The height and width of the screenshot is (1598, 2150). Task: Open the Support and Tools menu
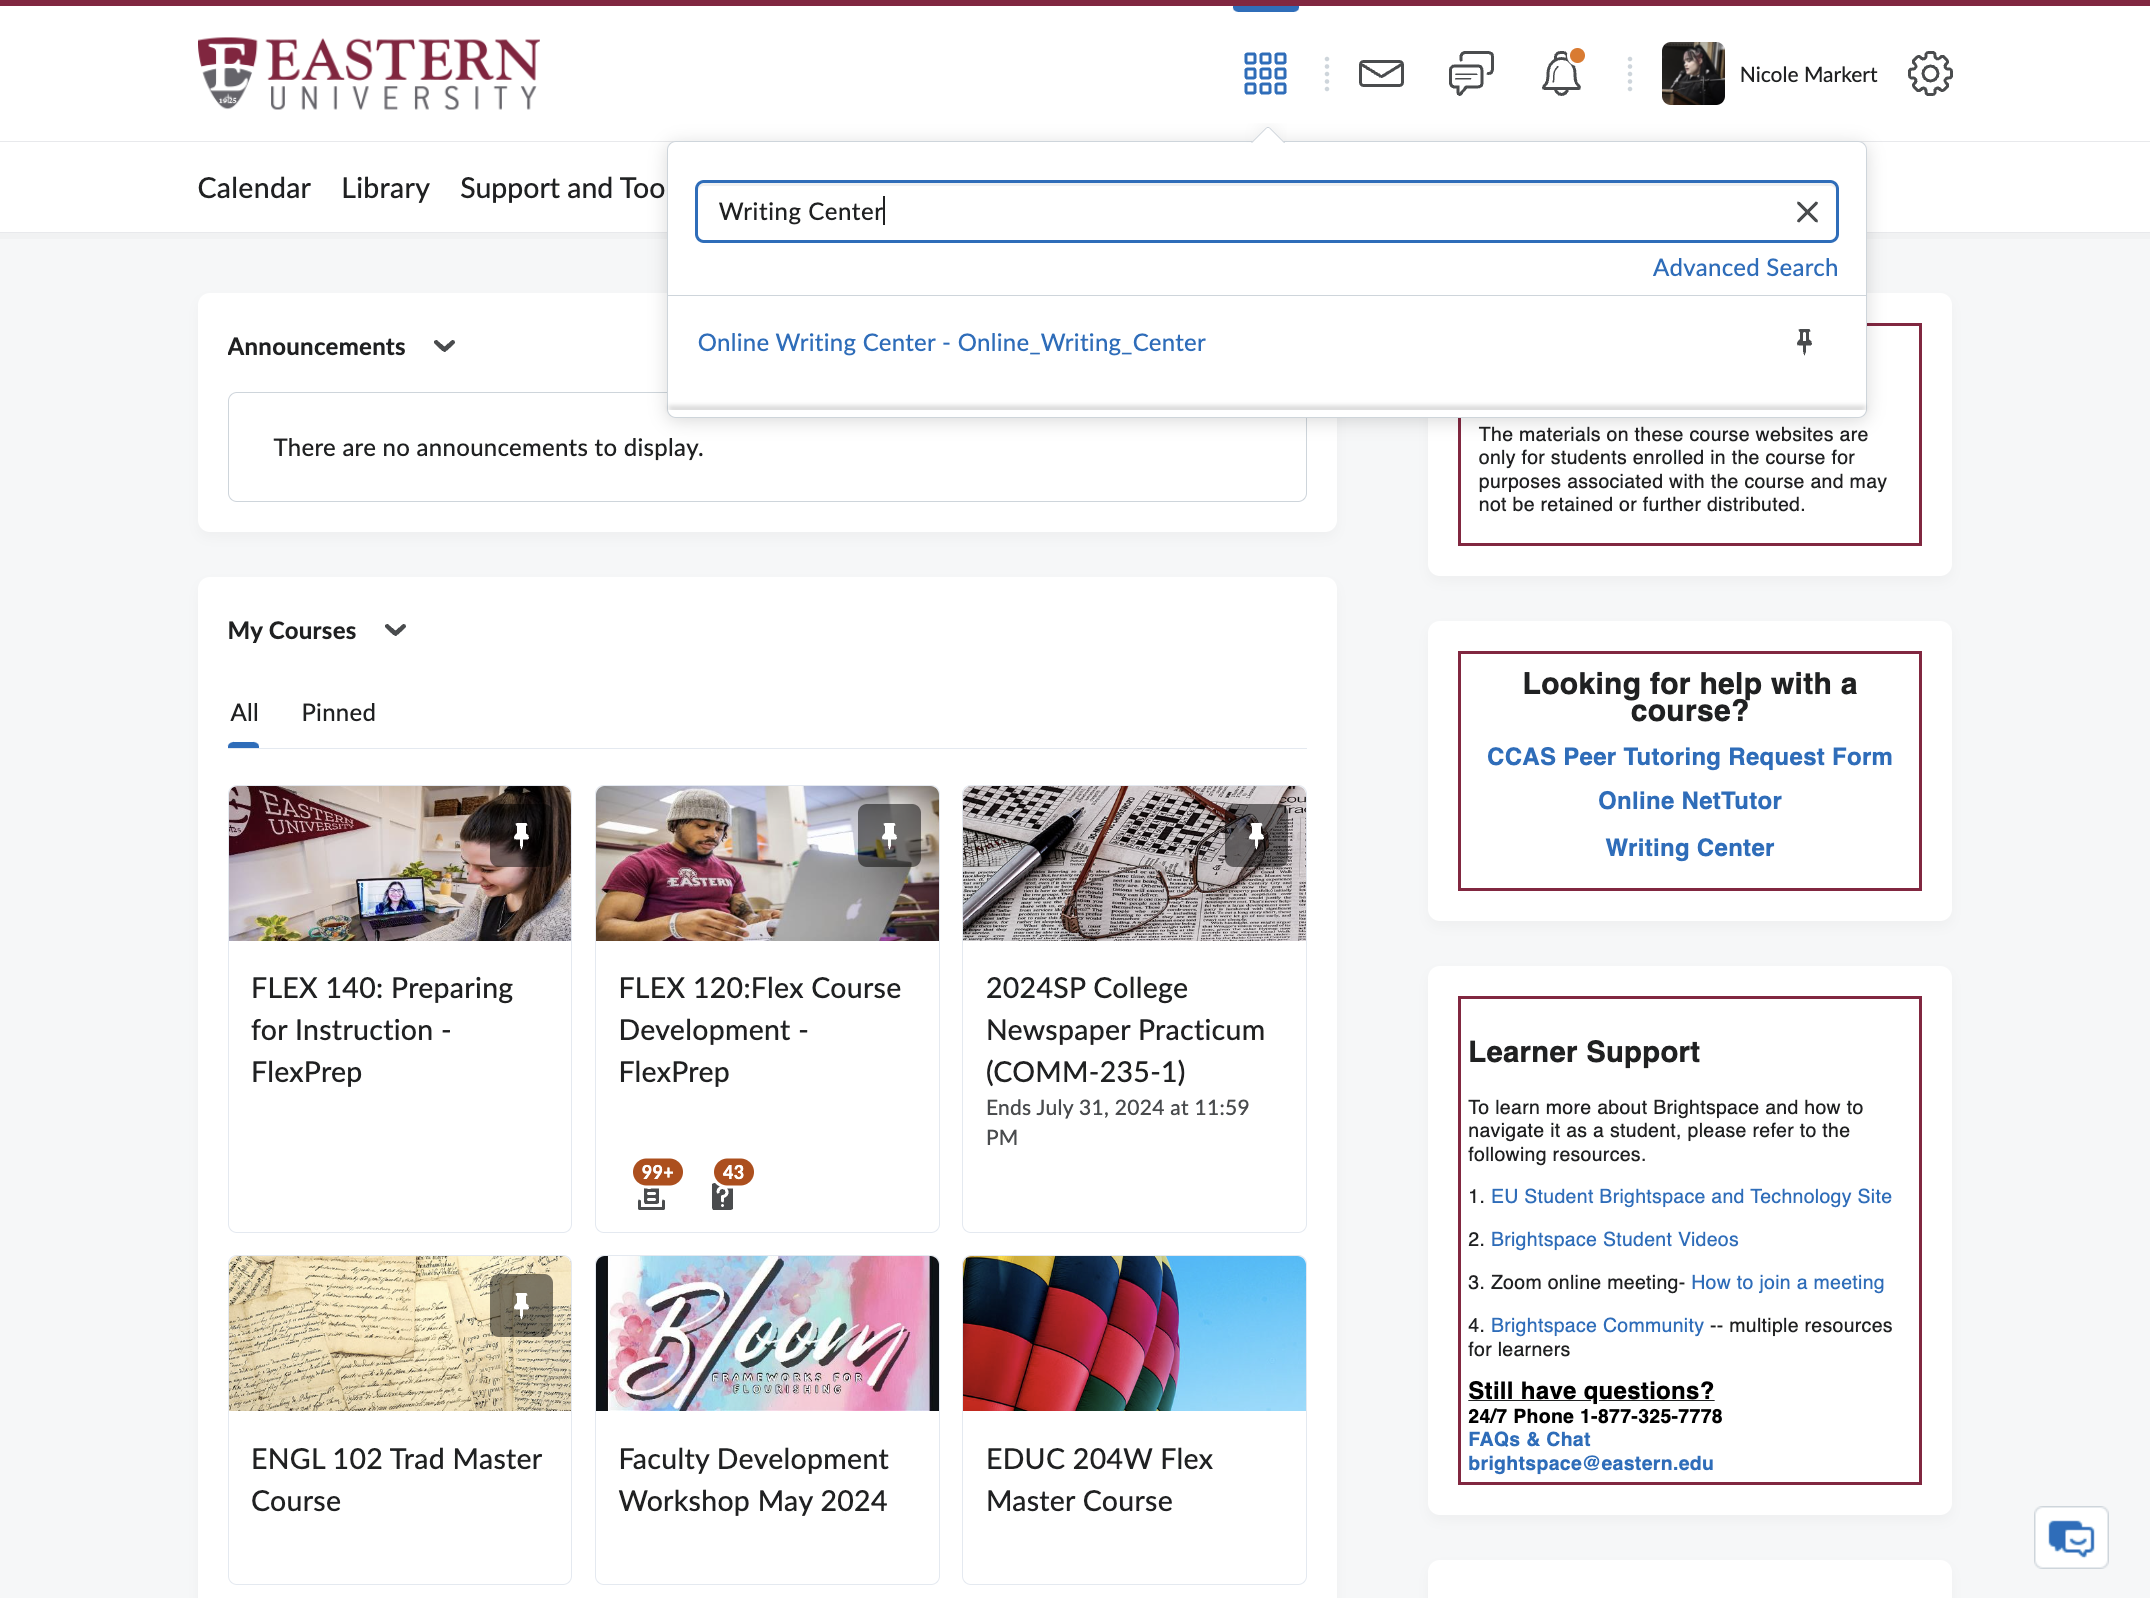point(562,188)
